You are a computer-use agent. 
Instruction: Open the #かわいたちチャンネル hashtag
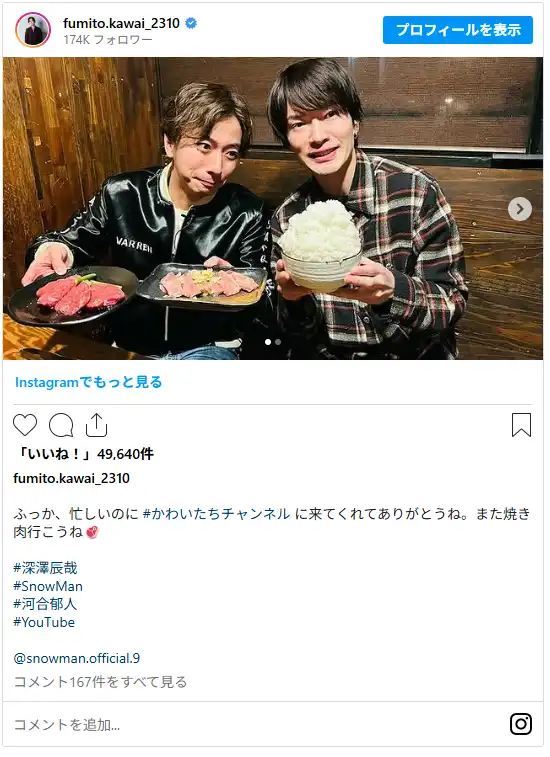click(216, 514)
